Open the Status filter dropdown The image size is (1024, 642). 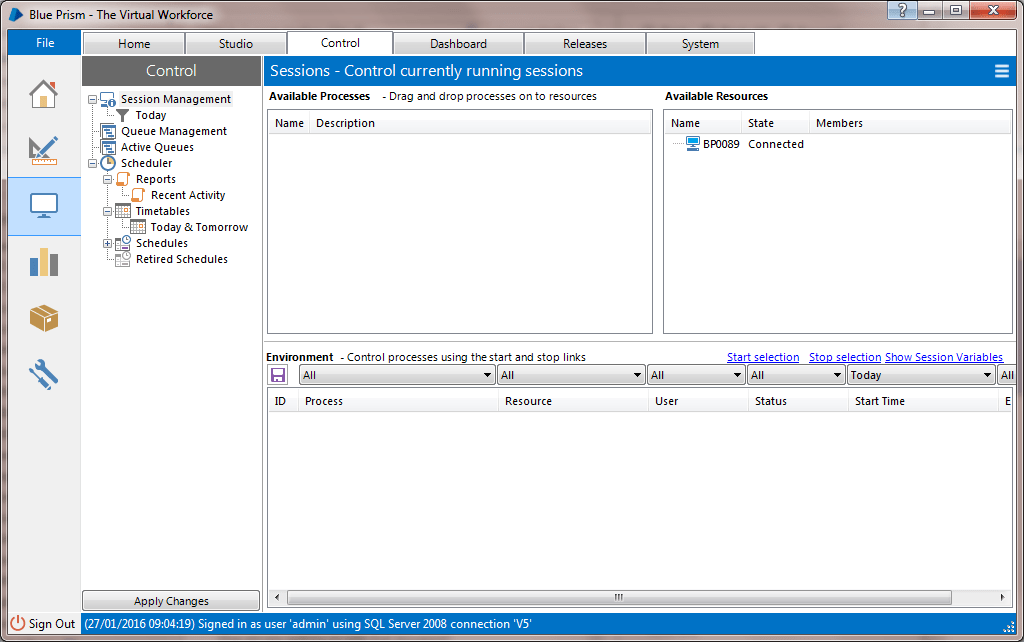[x=796, y=375]
